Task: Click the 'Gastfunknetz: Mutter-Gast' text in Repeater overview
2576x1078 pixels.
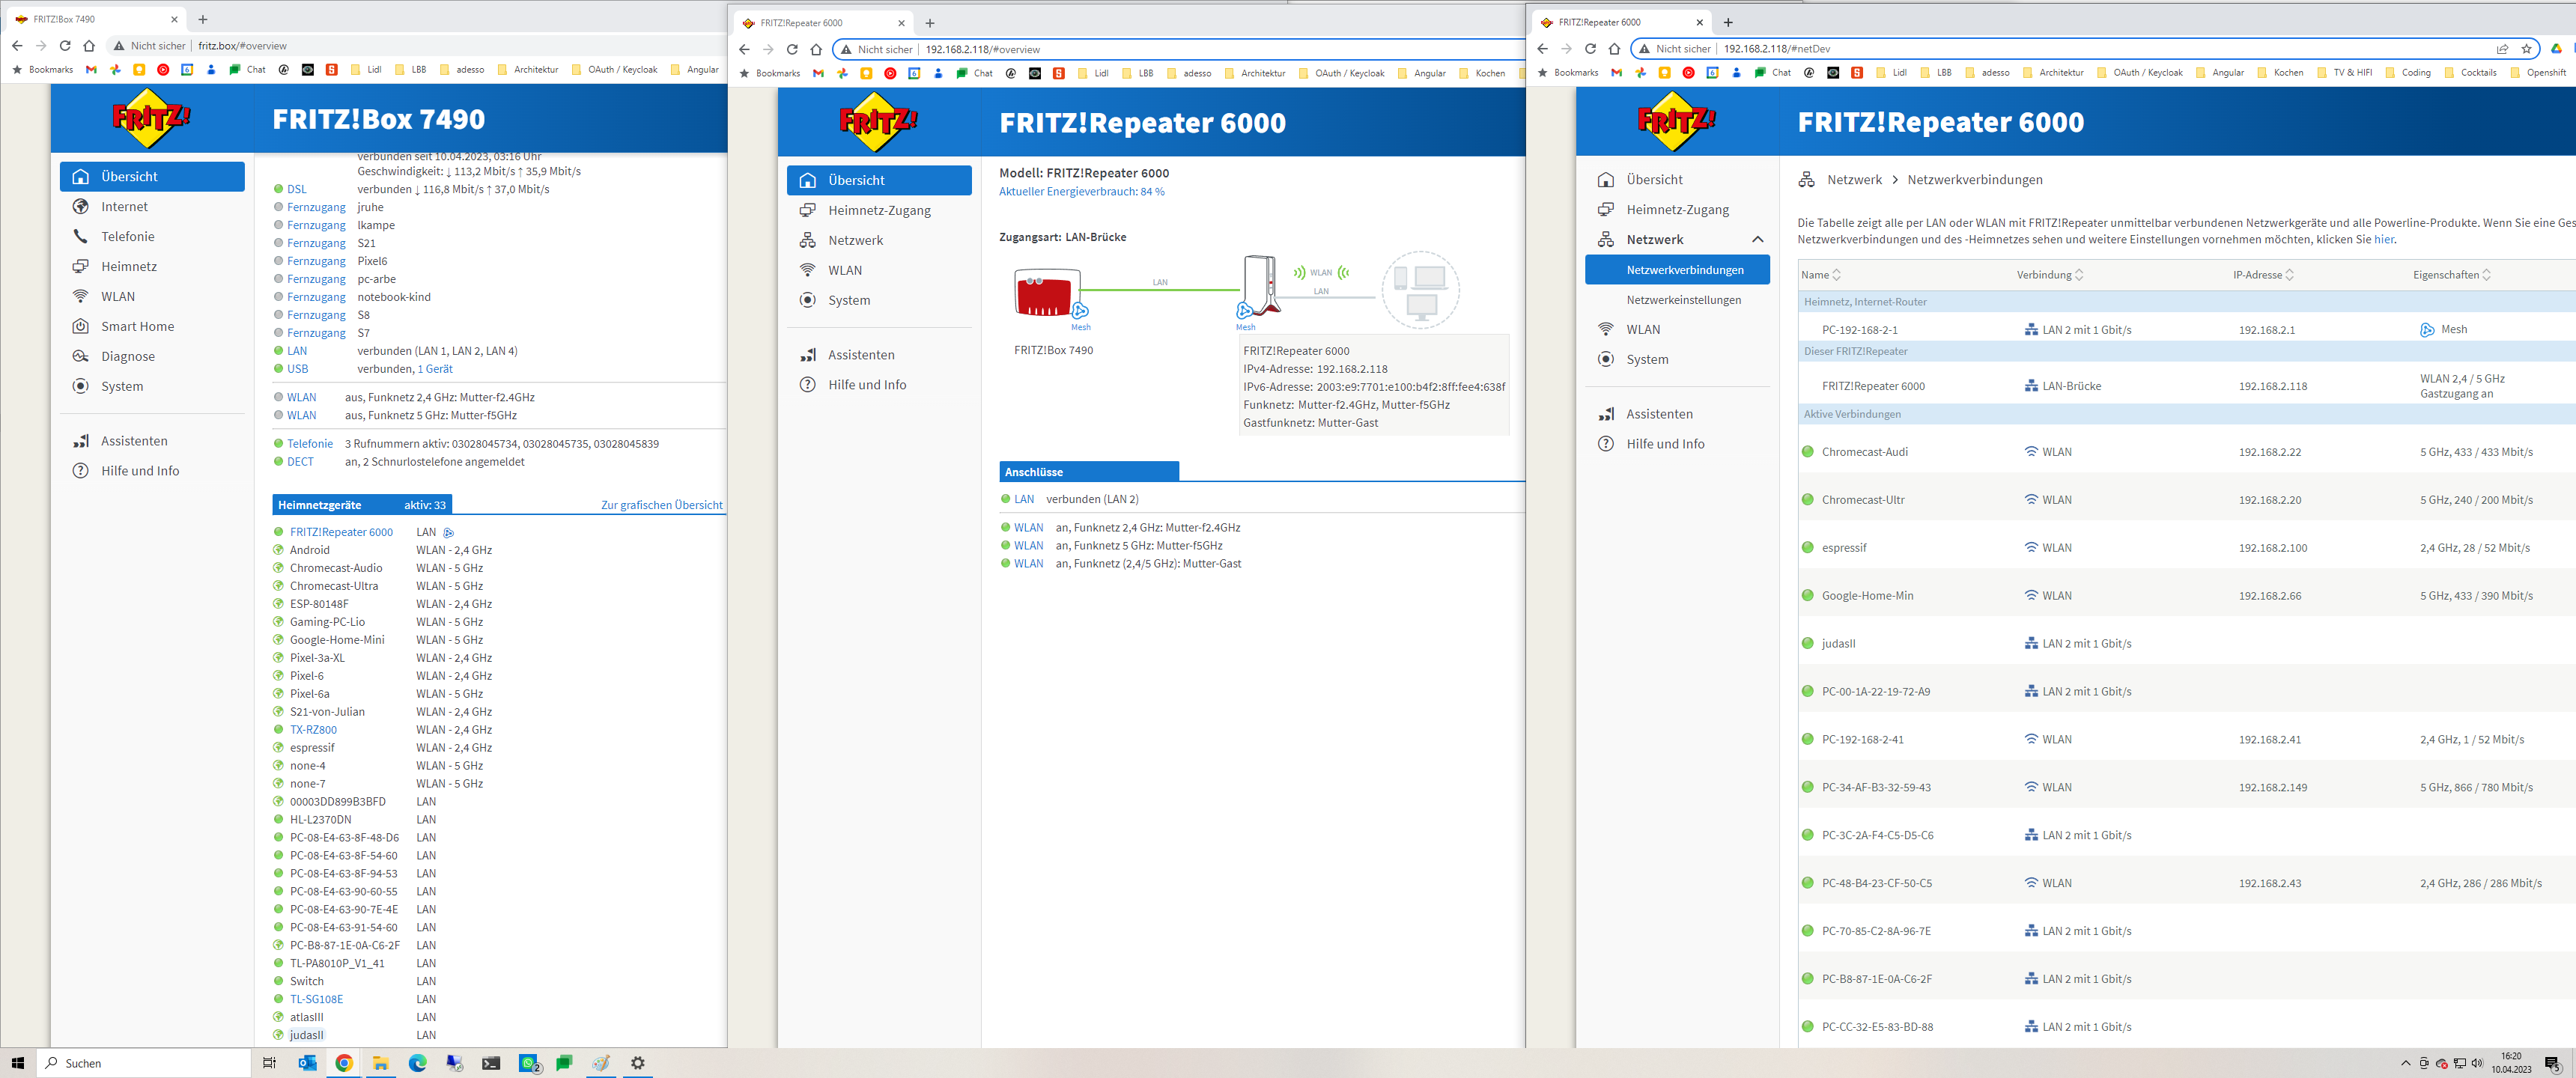Action: pos(1310,423)
